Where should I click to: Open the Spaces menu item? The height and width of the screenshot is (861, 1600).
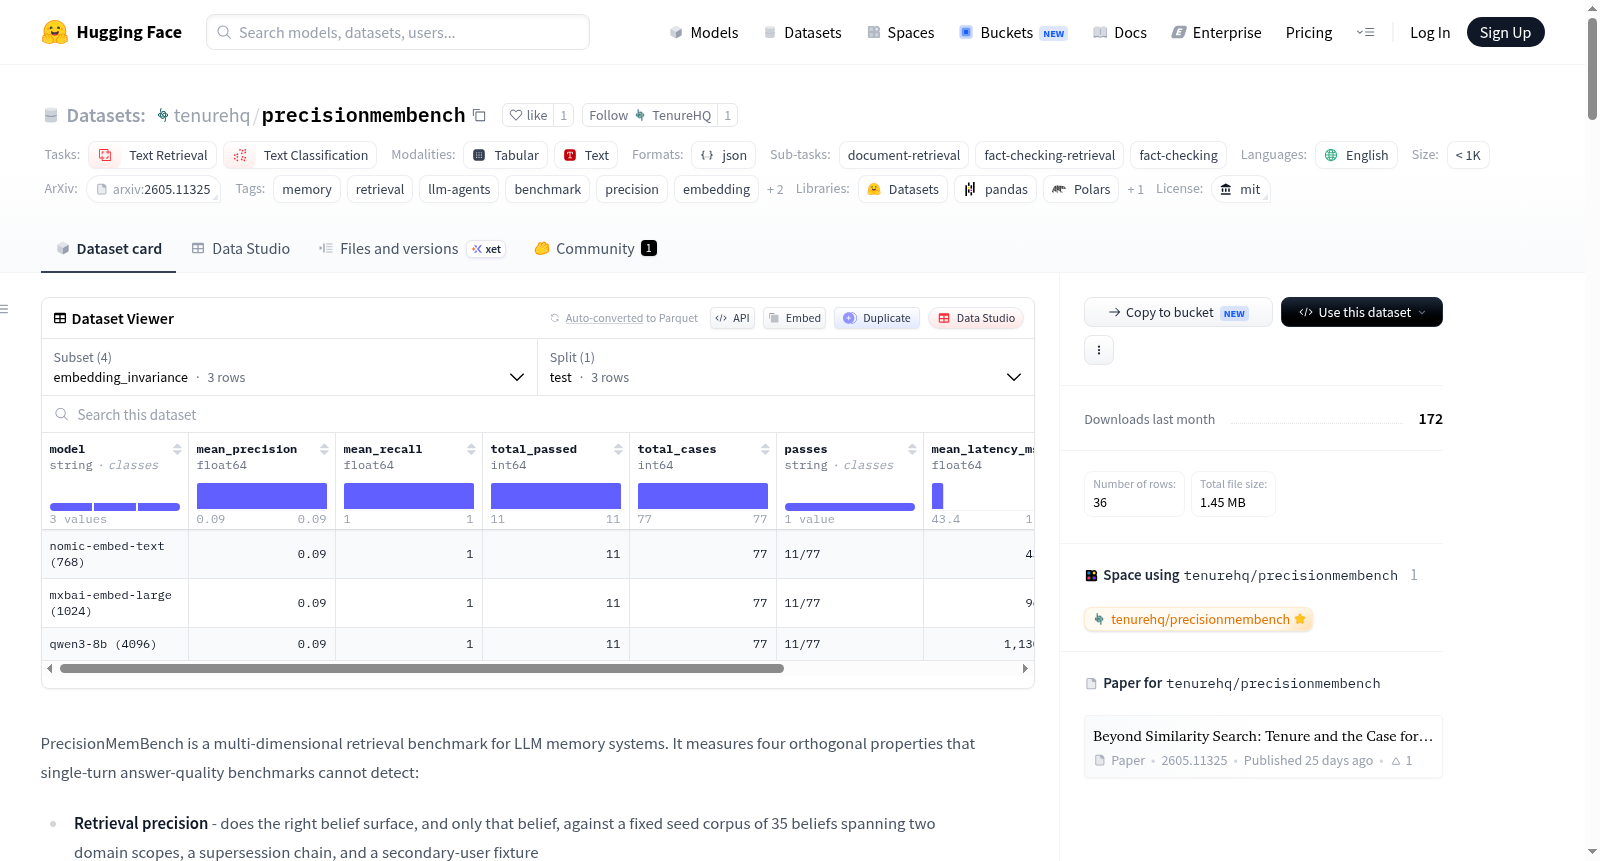coord(900,32)
